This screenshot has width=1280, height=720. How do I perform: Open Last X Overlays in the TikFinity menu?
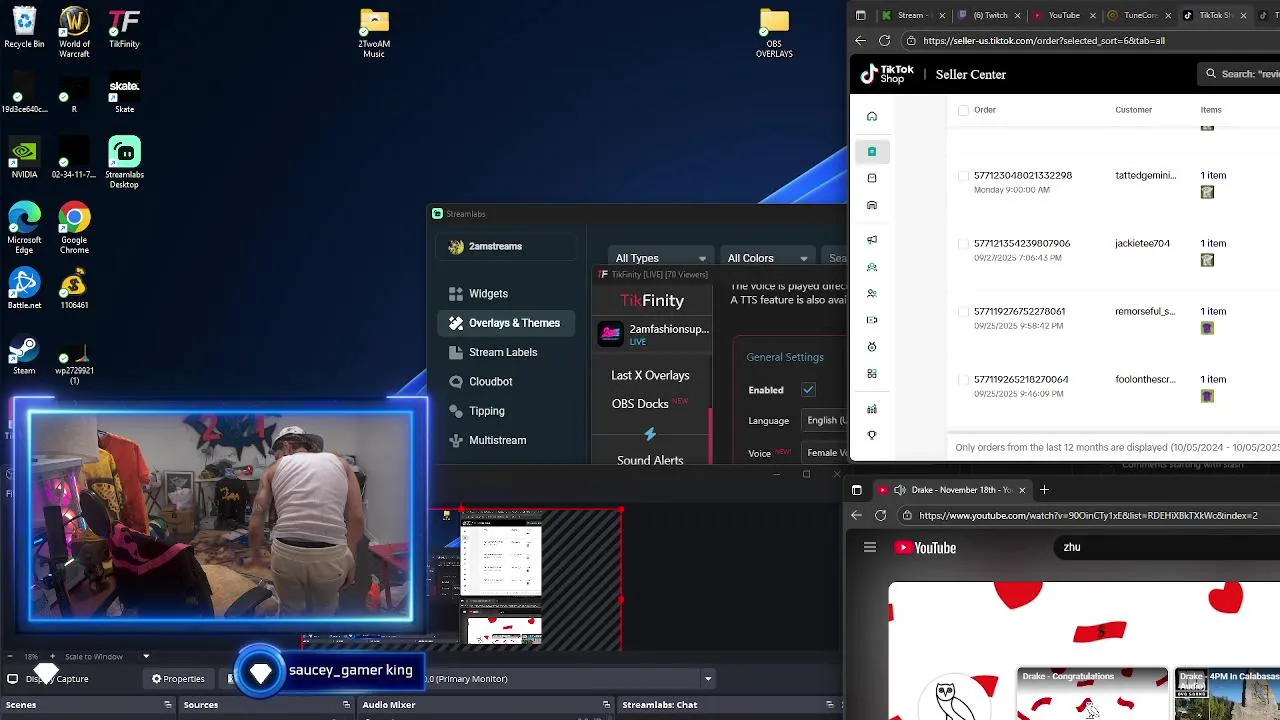650,376
